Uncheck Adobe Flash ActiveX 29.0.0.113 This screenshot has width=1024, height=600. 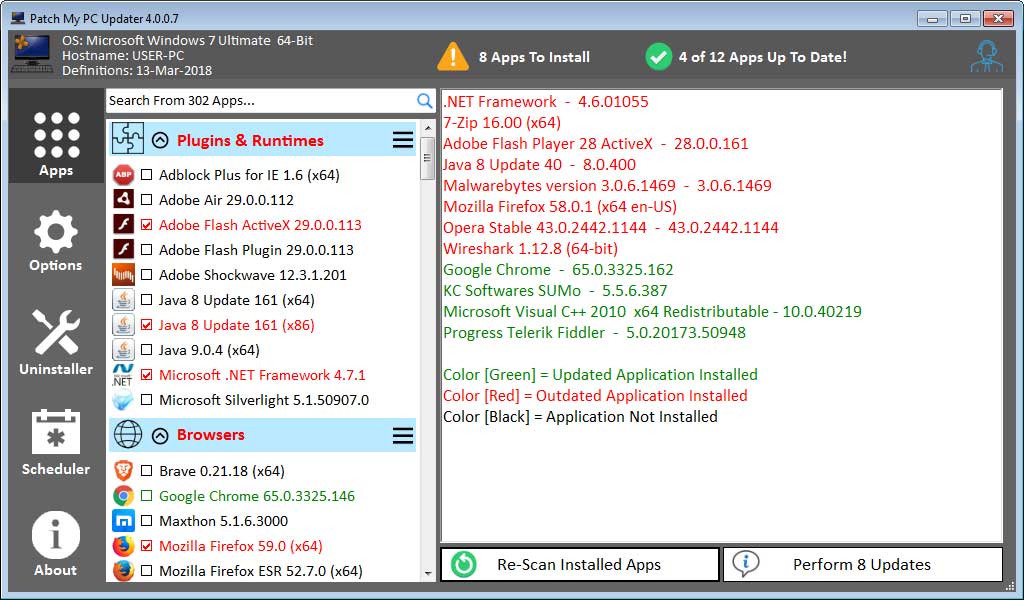[x=147, y=225]
